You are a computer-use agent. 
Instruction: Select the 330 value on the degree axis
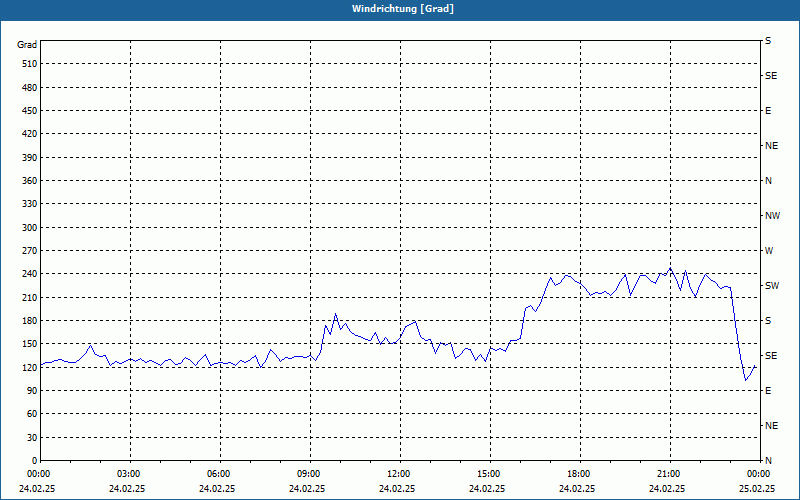(x=30, y=204)
